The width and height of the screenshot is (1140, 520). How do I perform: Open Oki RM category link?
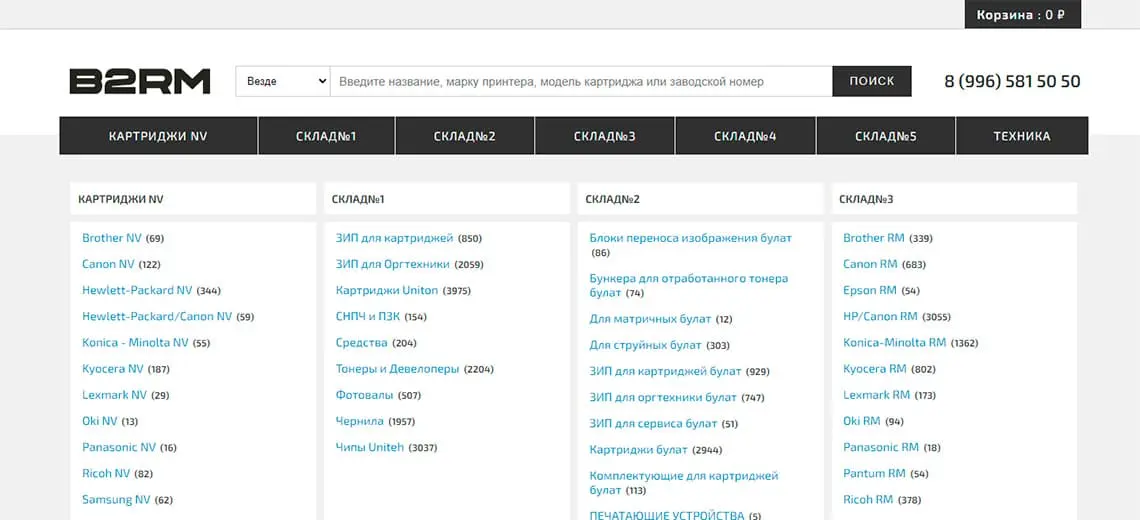[x=862, y=421]
